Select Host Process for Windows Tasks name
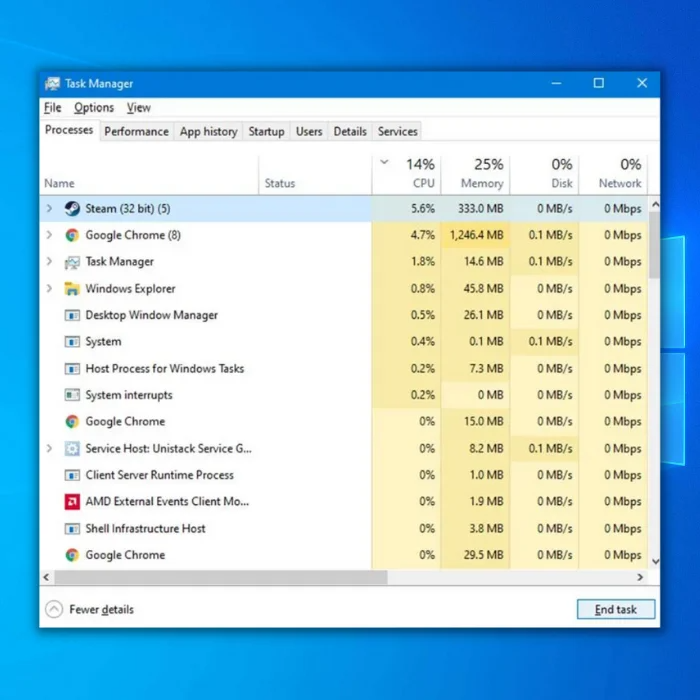 pos(165,368)
